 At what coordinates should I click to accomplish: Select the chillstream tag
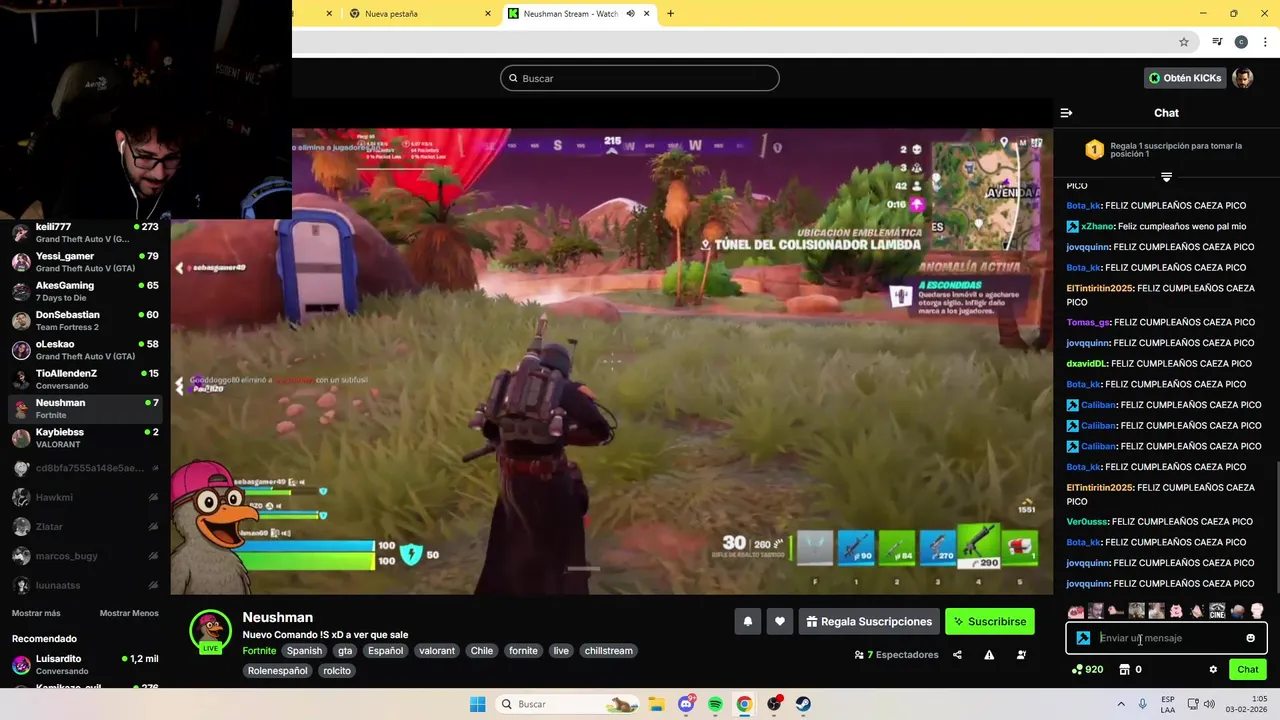[x=609, y=651]
